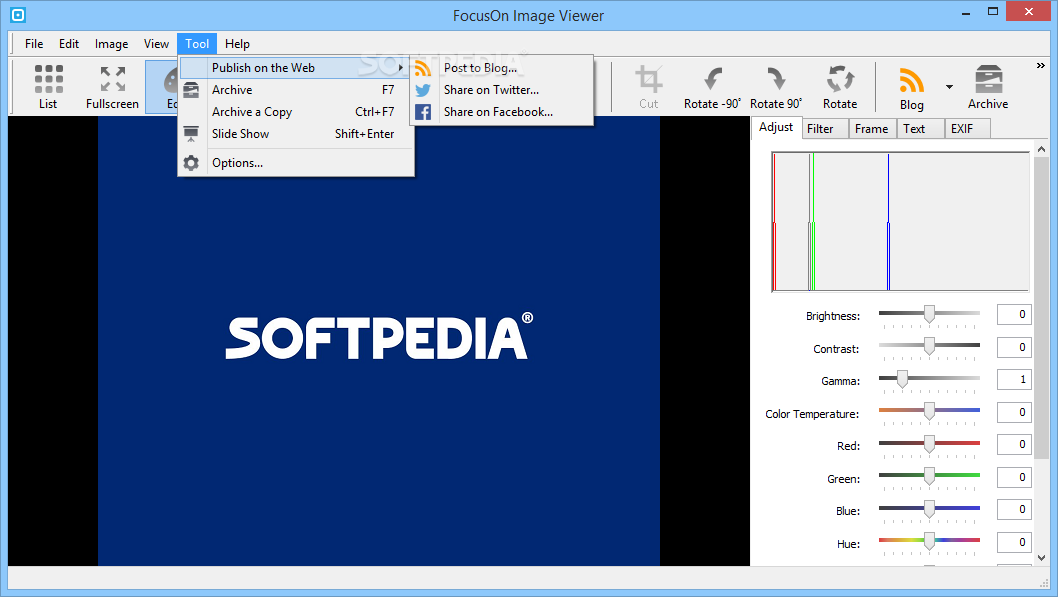
Task: Select Share on Facebook... item
Action: [x=501, y=112]
